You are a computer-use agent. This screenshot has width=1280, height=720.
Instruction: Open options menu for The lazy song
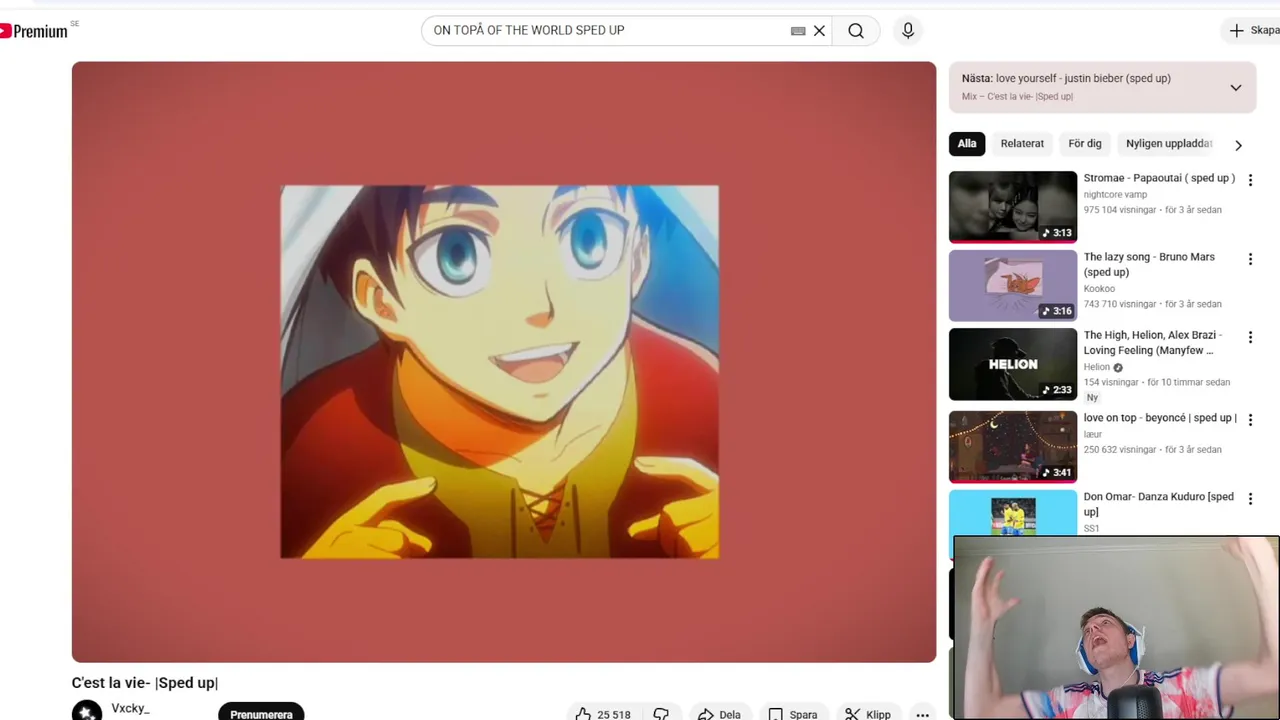click(1250, 259)
